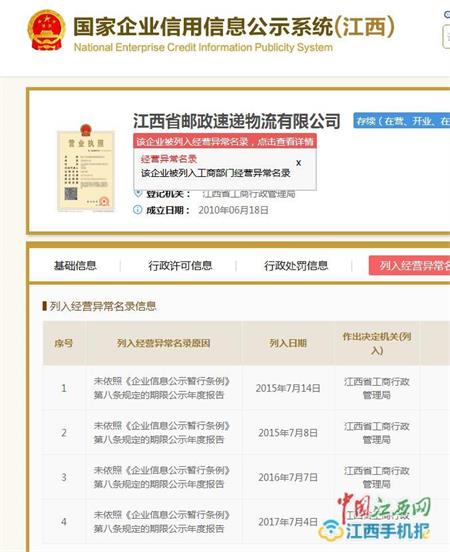Select the 行政处罚信息 tab
Image resolution: width=450 pixels, height=552 pixels.
click(296, 265)
